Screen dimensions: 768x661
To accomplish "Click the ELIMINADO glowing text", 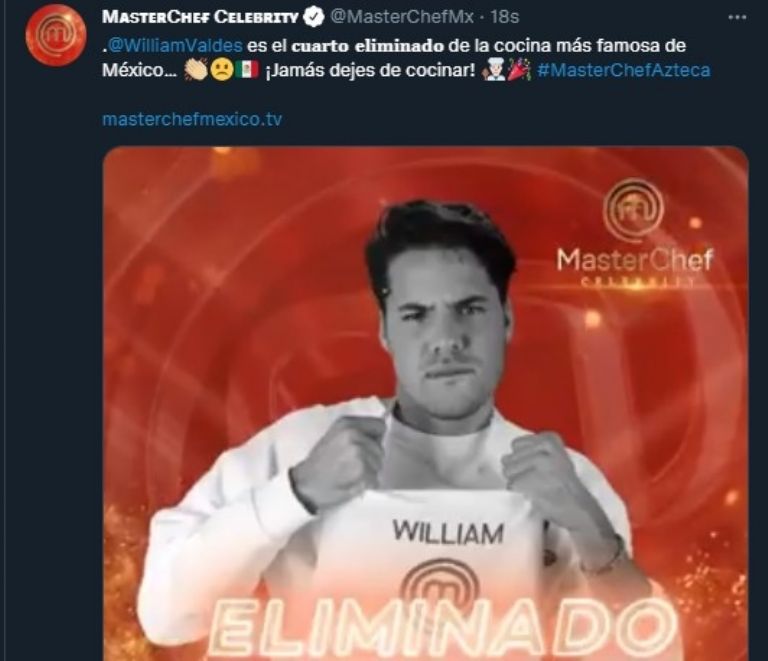I will click(443, 629).
